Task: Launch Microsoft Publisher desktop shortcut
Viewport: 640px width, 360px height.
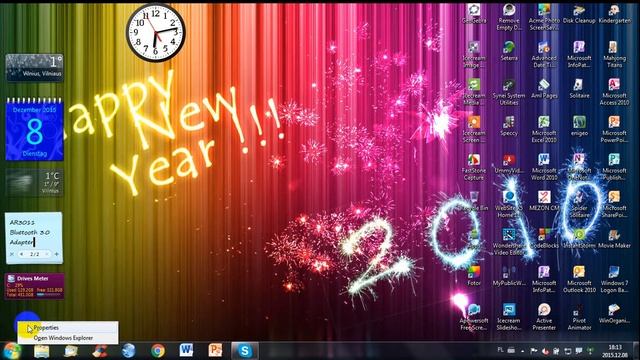Action: pos(614,167)
